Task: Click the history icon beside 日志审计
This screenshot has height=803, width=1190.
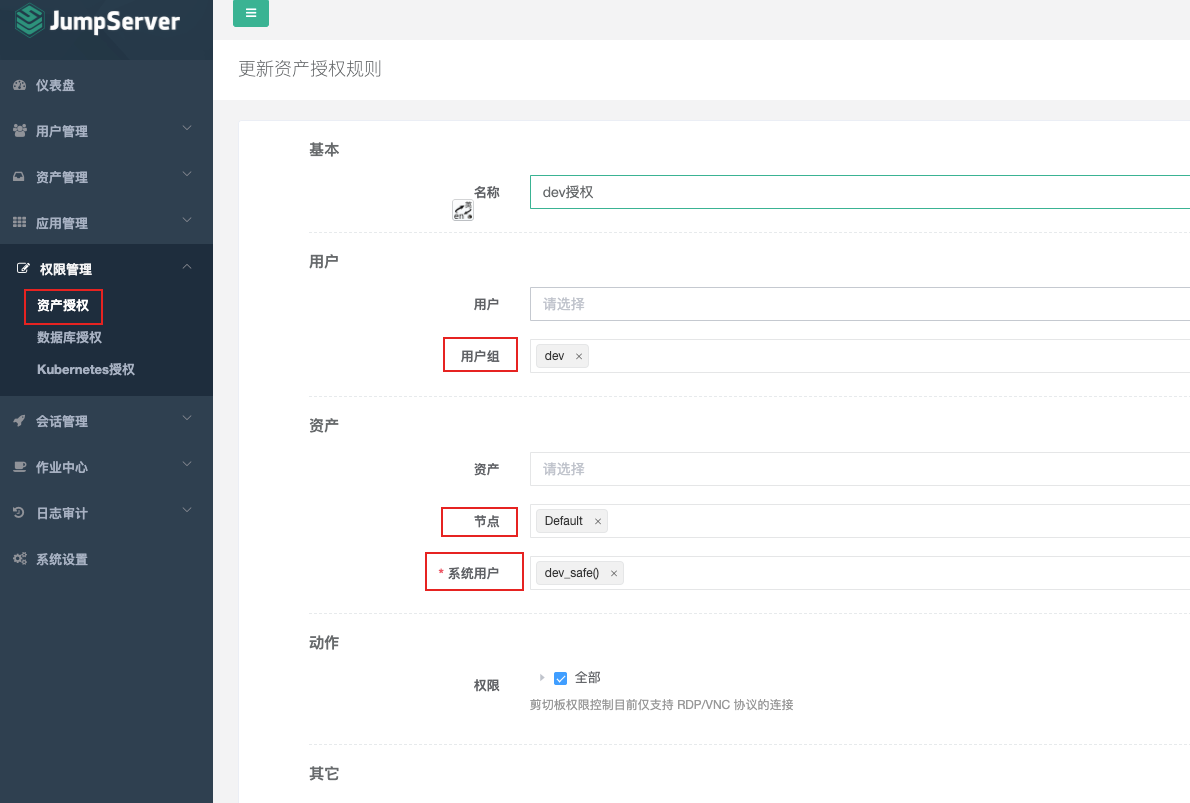Action: click(19, 513)
